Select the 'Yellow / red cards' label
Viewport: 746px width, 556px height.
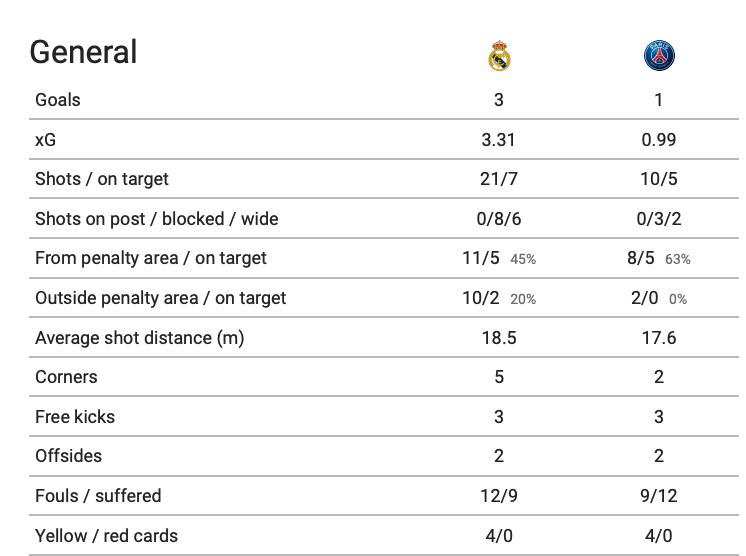click(106, 536)
